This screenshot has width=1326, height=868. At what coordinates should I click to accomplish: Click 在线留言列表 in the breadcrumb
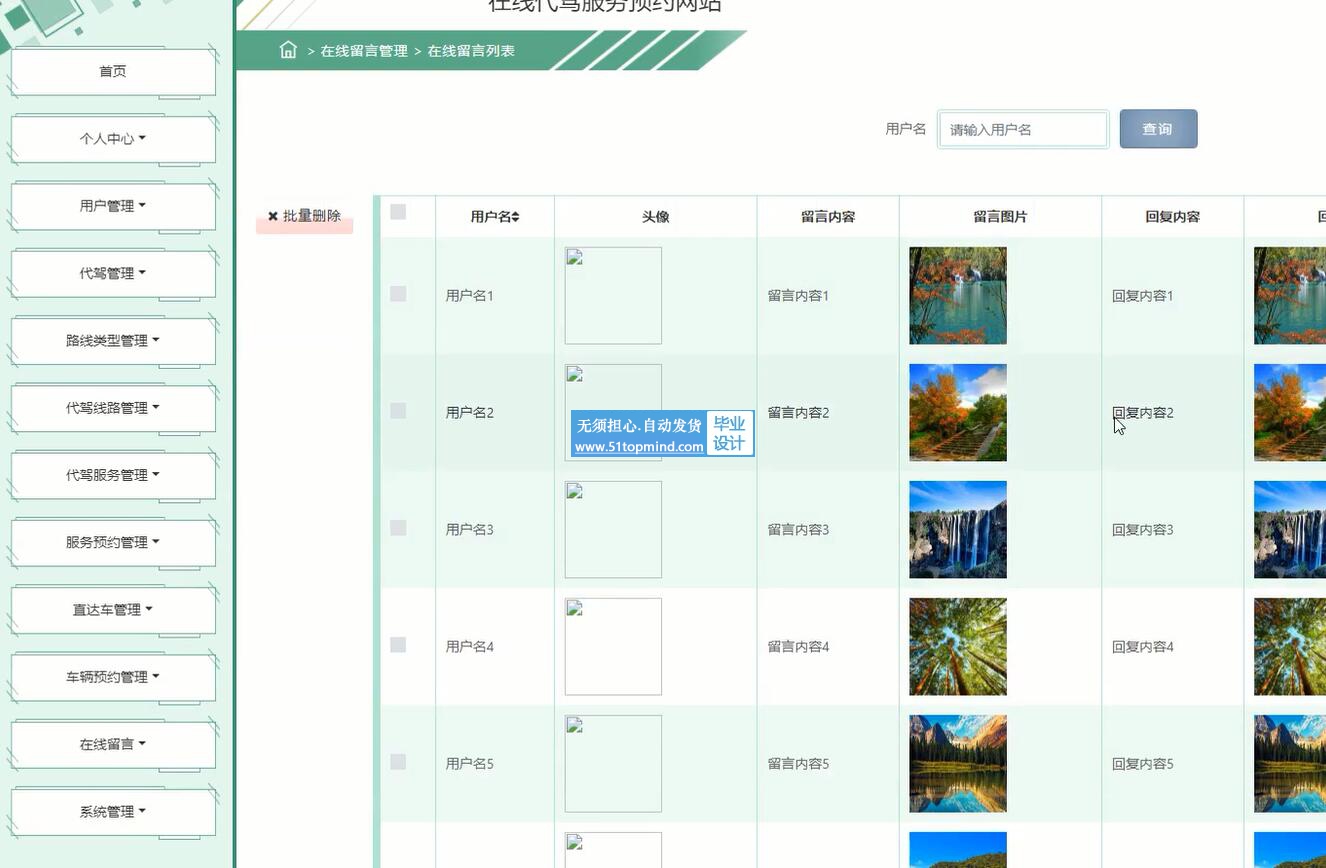point(471,51)
